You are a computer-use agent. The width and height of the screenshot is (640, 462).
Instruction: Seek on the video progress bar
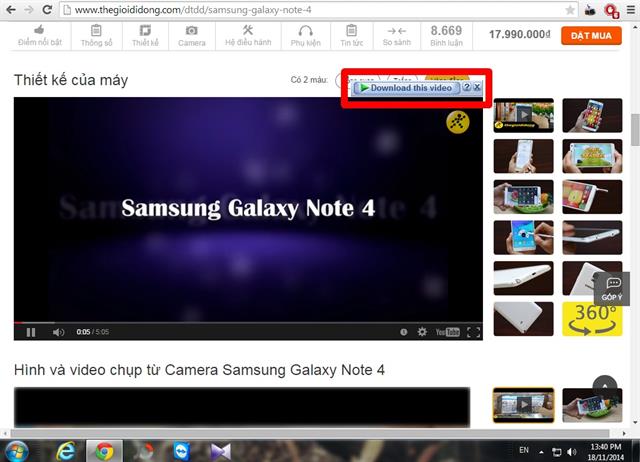click(248, 322)
